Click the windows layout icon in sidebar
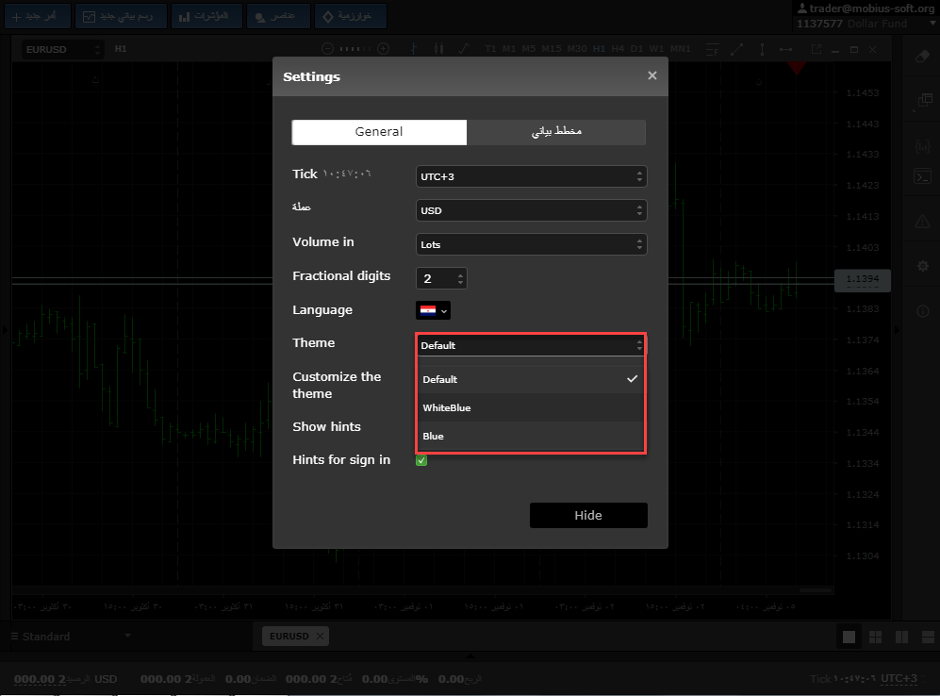 (925, 100)
